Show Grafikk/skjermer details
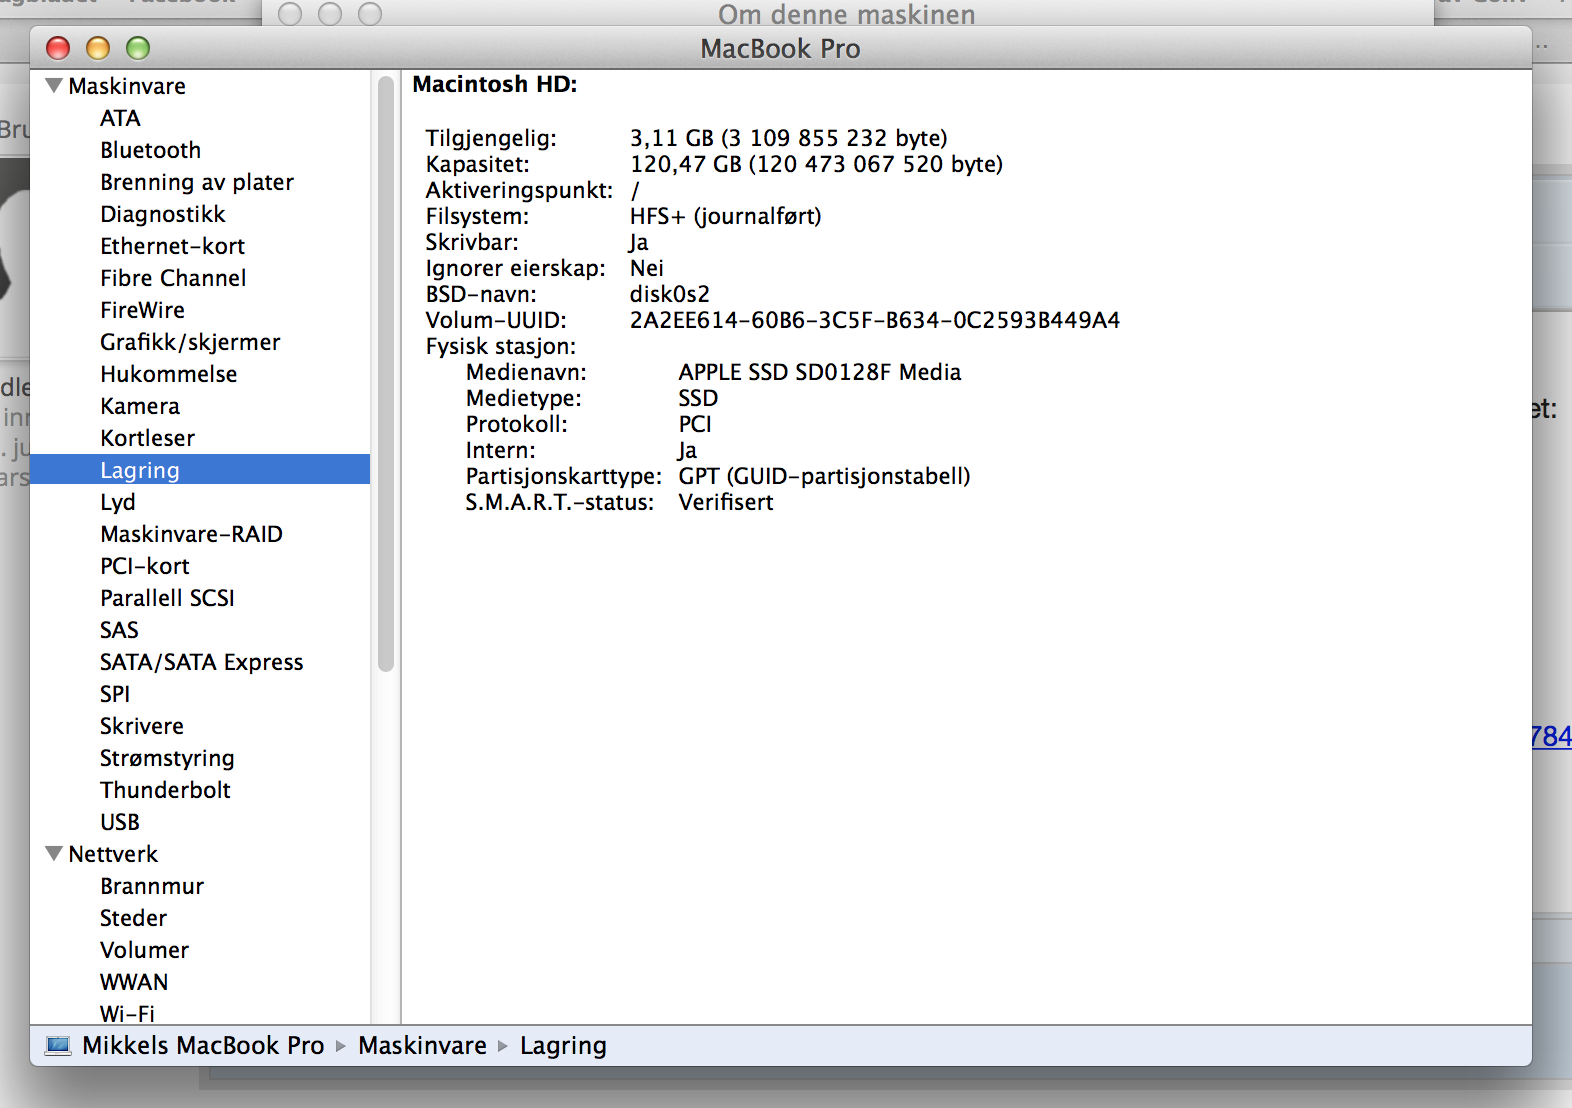The height and width of the screenshot is (1108, 1572). [190, 342]
